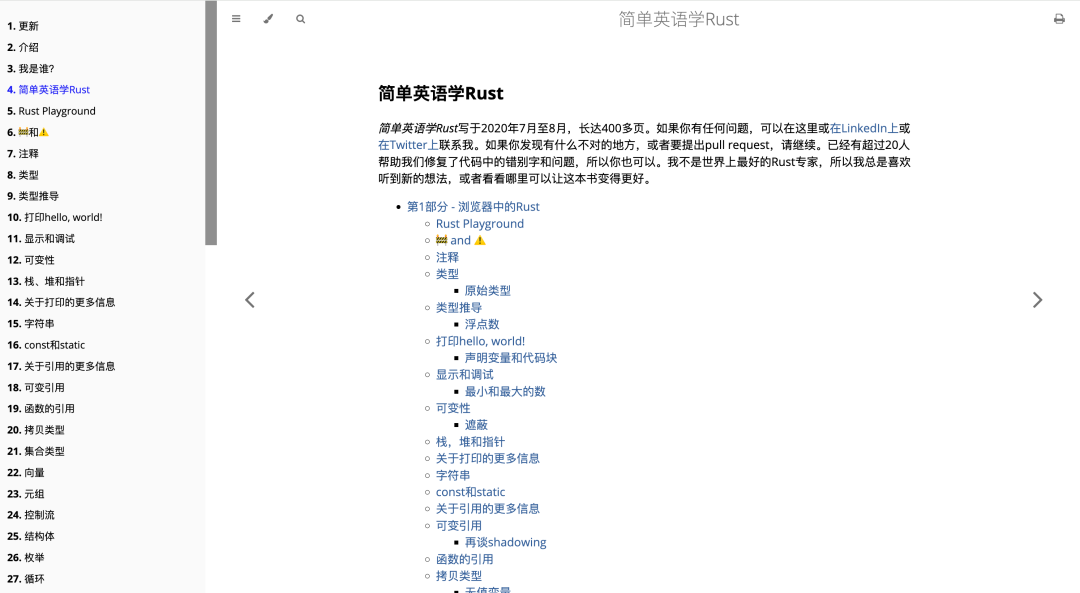Open 函数的引用 link in contents list
Screen dimensions: 1080x593
click(465, 559)
